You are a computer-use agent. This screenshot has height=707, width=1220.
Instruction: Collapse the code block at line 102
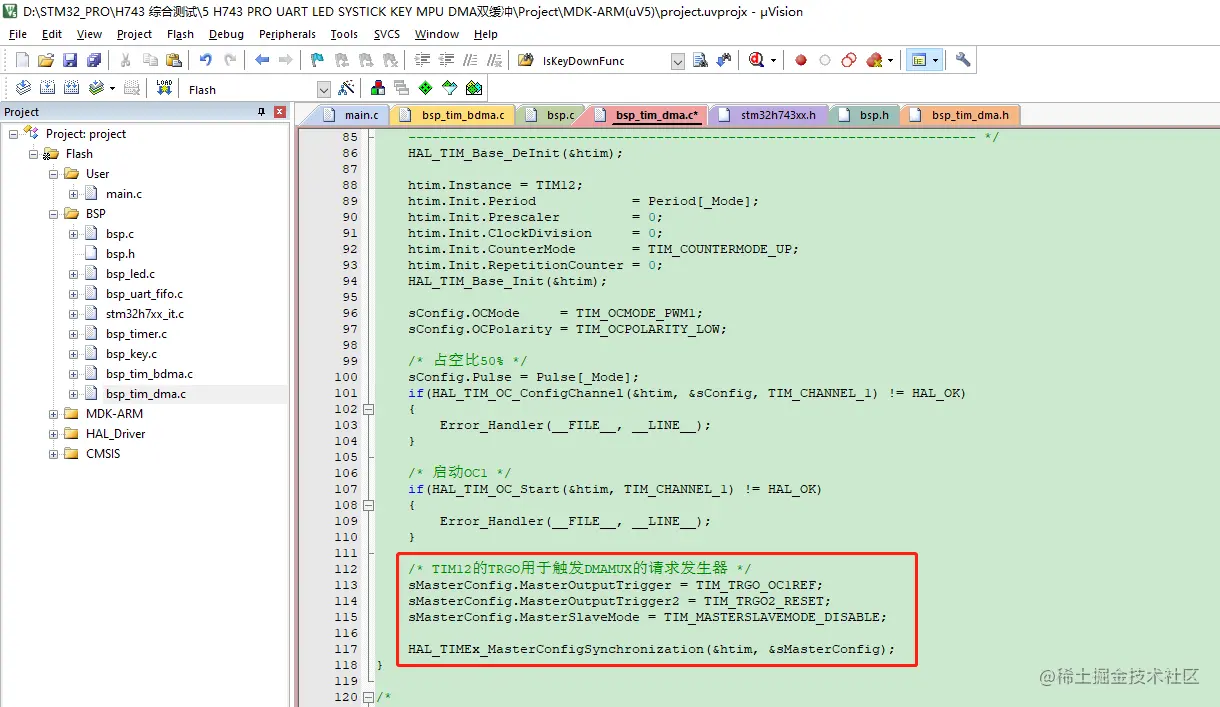click(368, 409)
